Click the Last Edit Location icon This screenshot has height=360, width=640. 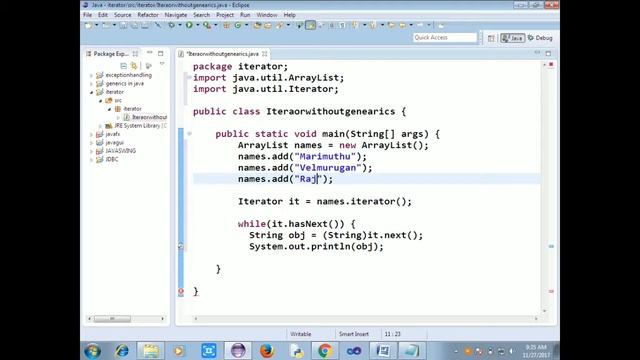click(391, 25)
